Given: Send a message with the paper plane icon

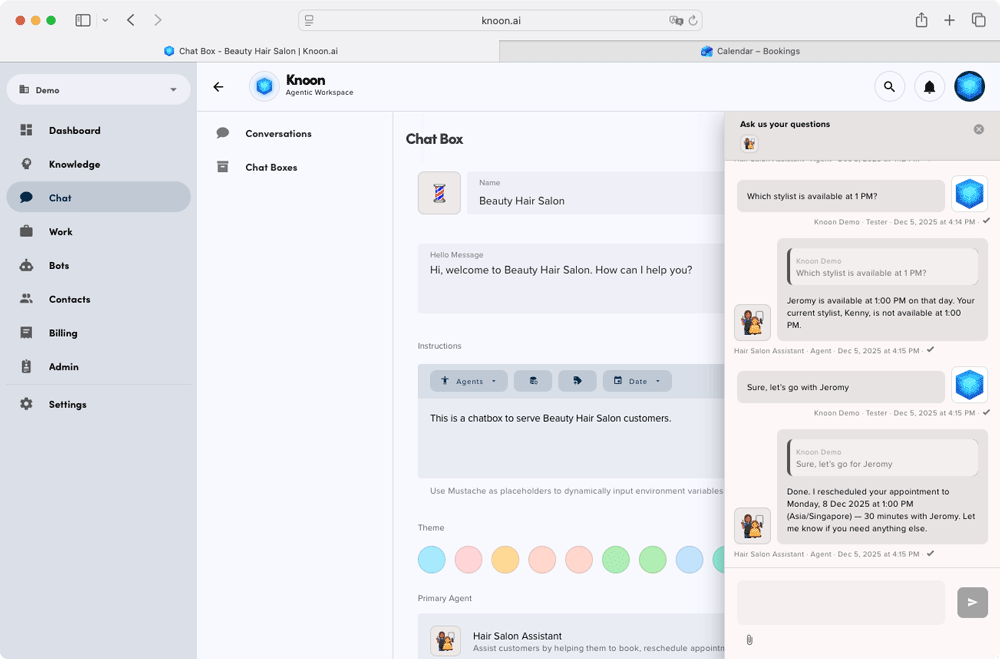Looking at the screenshot, I should [971, 602].
